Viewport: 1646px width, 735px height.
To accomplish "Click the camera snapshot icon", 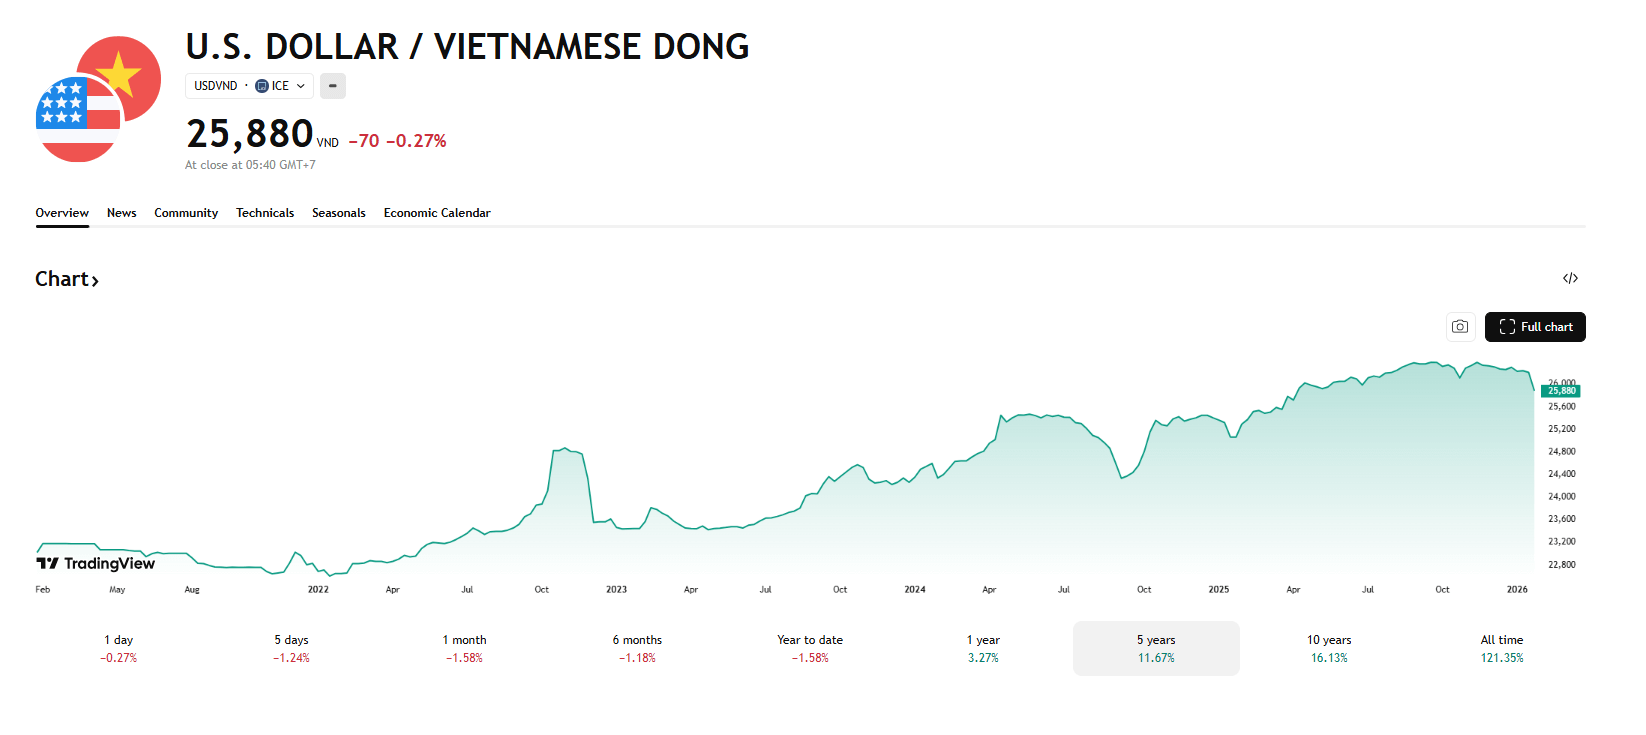I will click(x=1460, y=327).
